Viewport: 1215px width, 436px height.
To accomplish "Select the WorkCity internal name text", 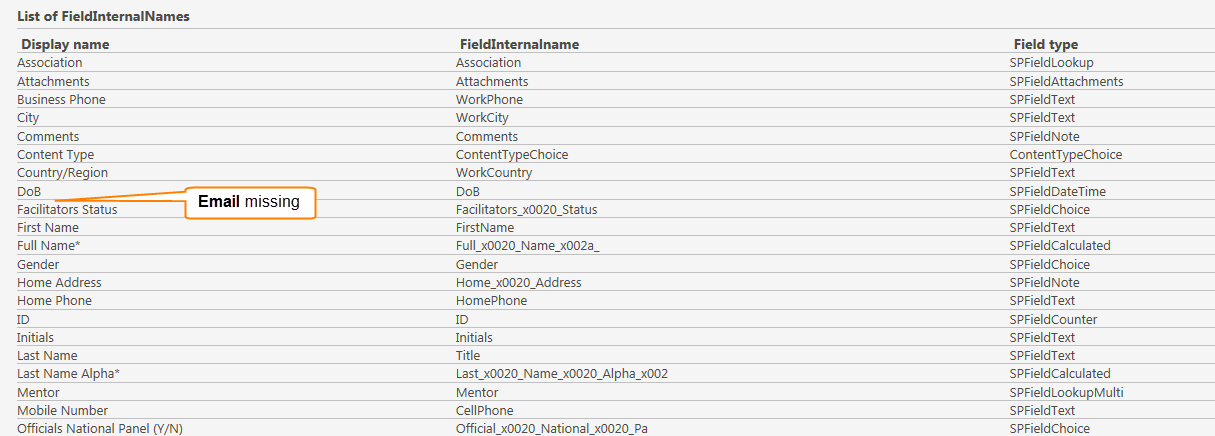I will (x=482, y=118).
